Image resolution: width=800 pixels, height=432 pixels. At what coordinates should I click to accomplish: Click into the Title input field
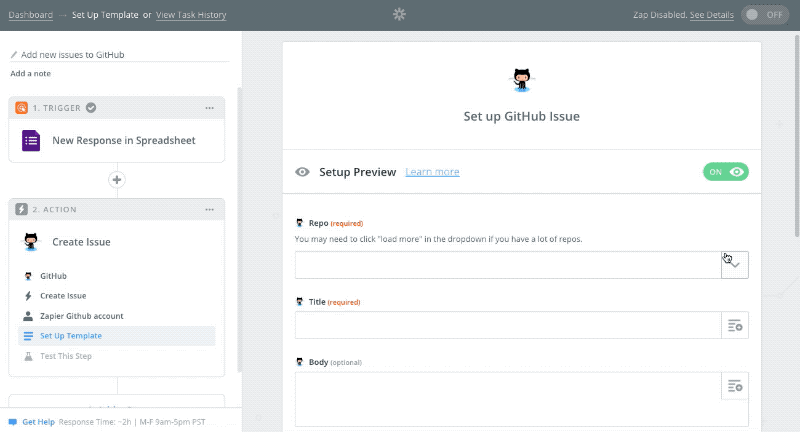pos(508,325)
